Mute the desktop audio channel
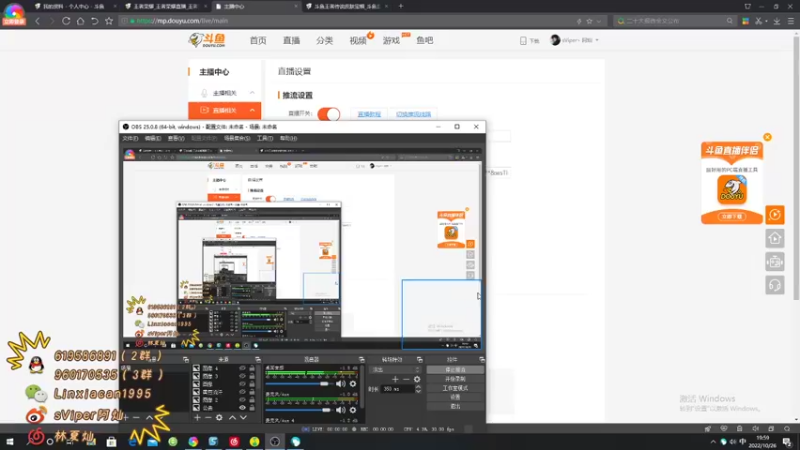800x450 pixels. 340,384
